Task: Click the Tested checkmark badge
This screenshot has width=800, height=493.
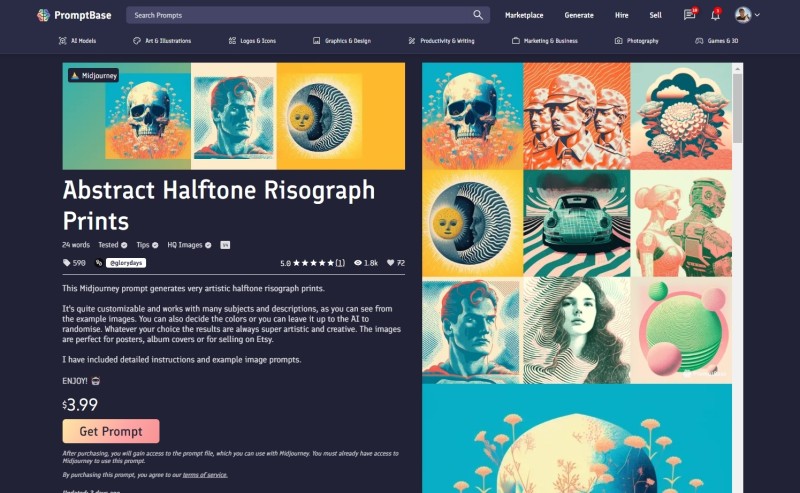Action: [124, 245]
